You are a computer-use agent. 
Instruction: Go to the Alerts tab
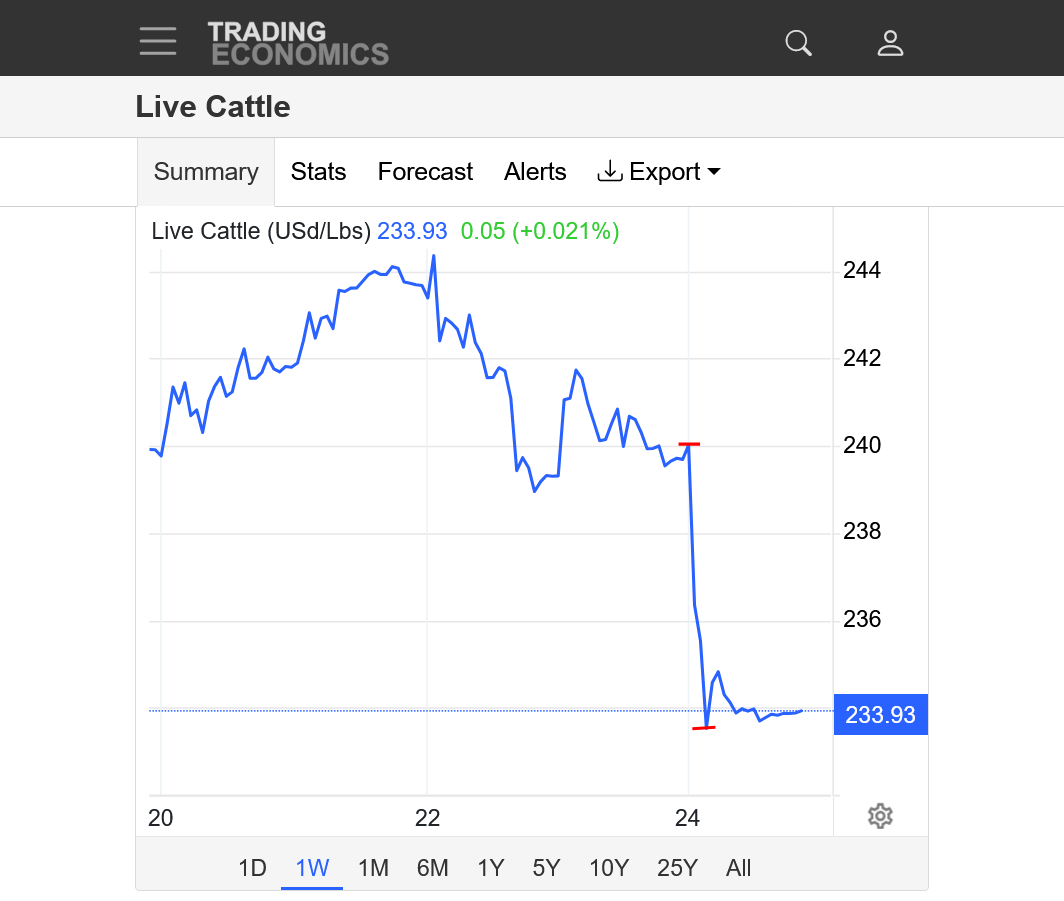(535, 172)
